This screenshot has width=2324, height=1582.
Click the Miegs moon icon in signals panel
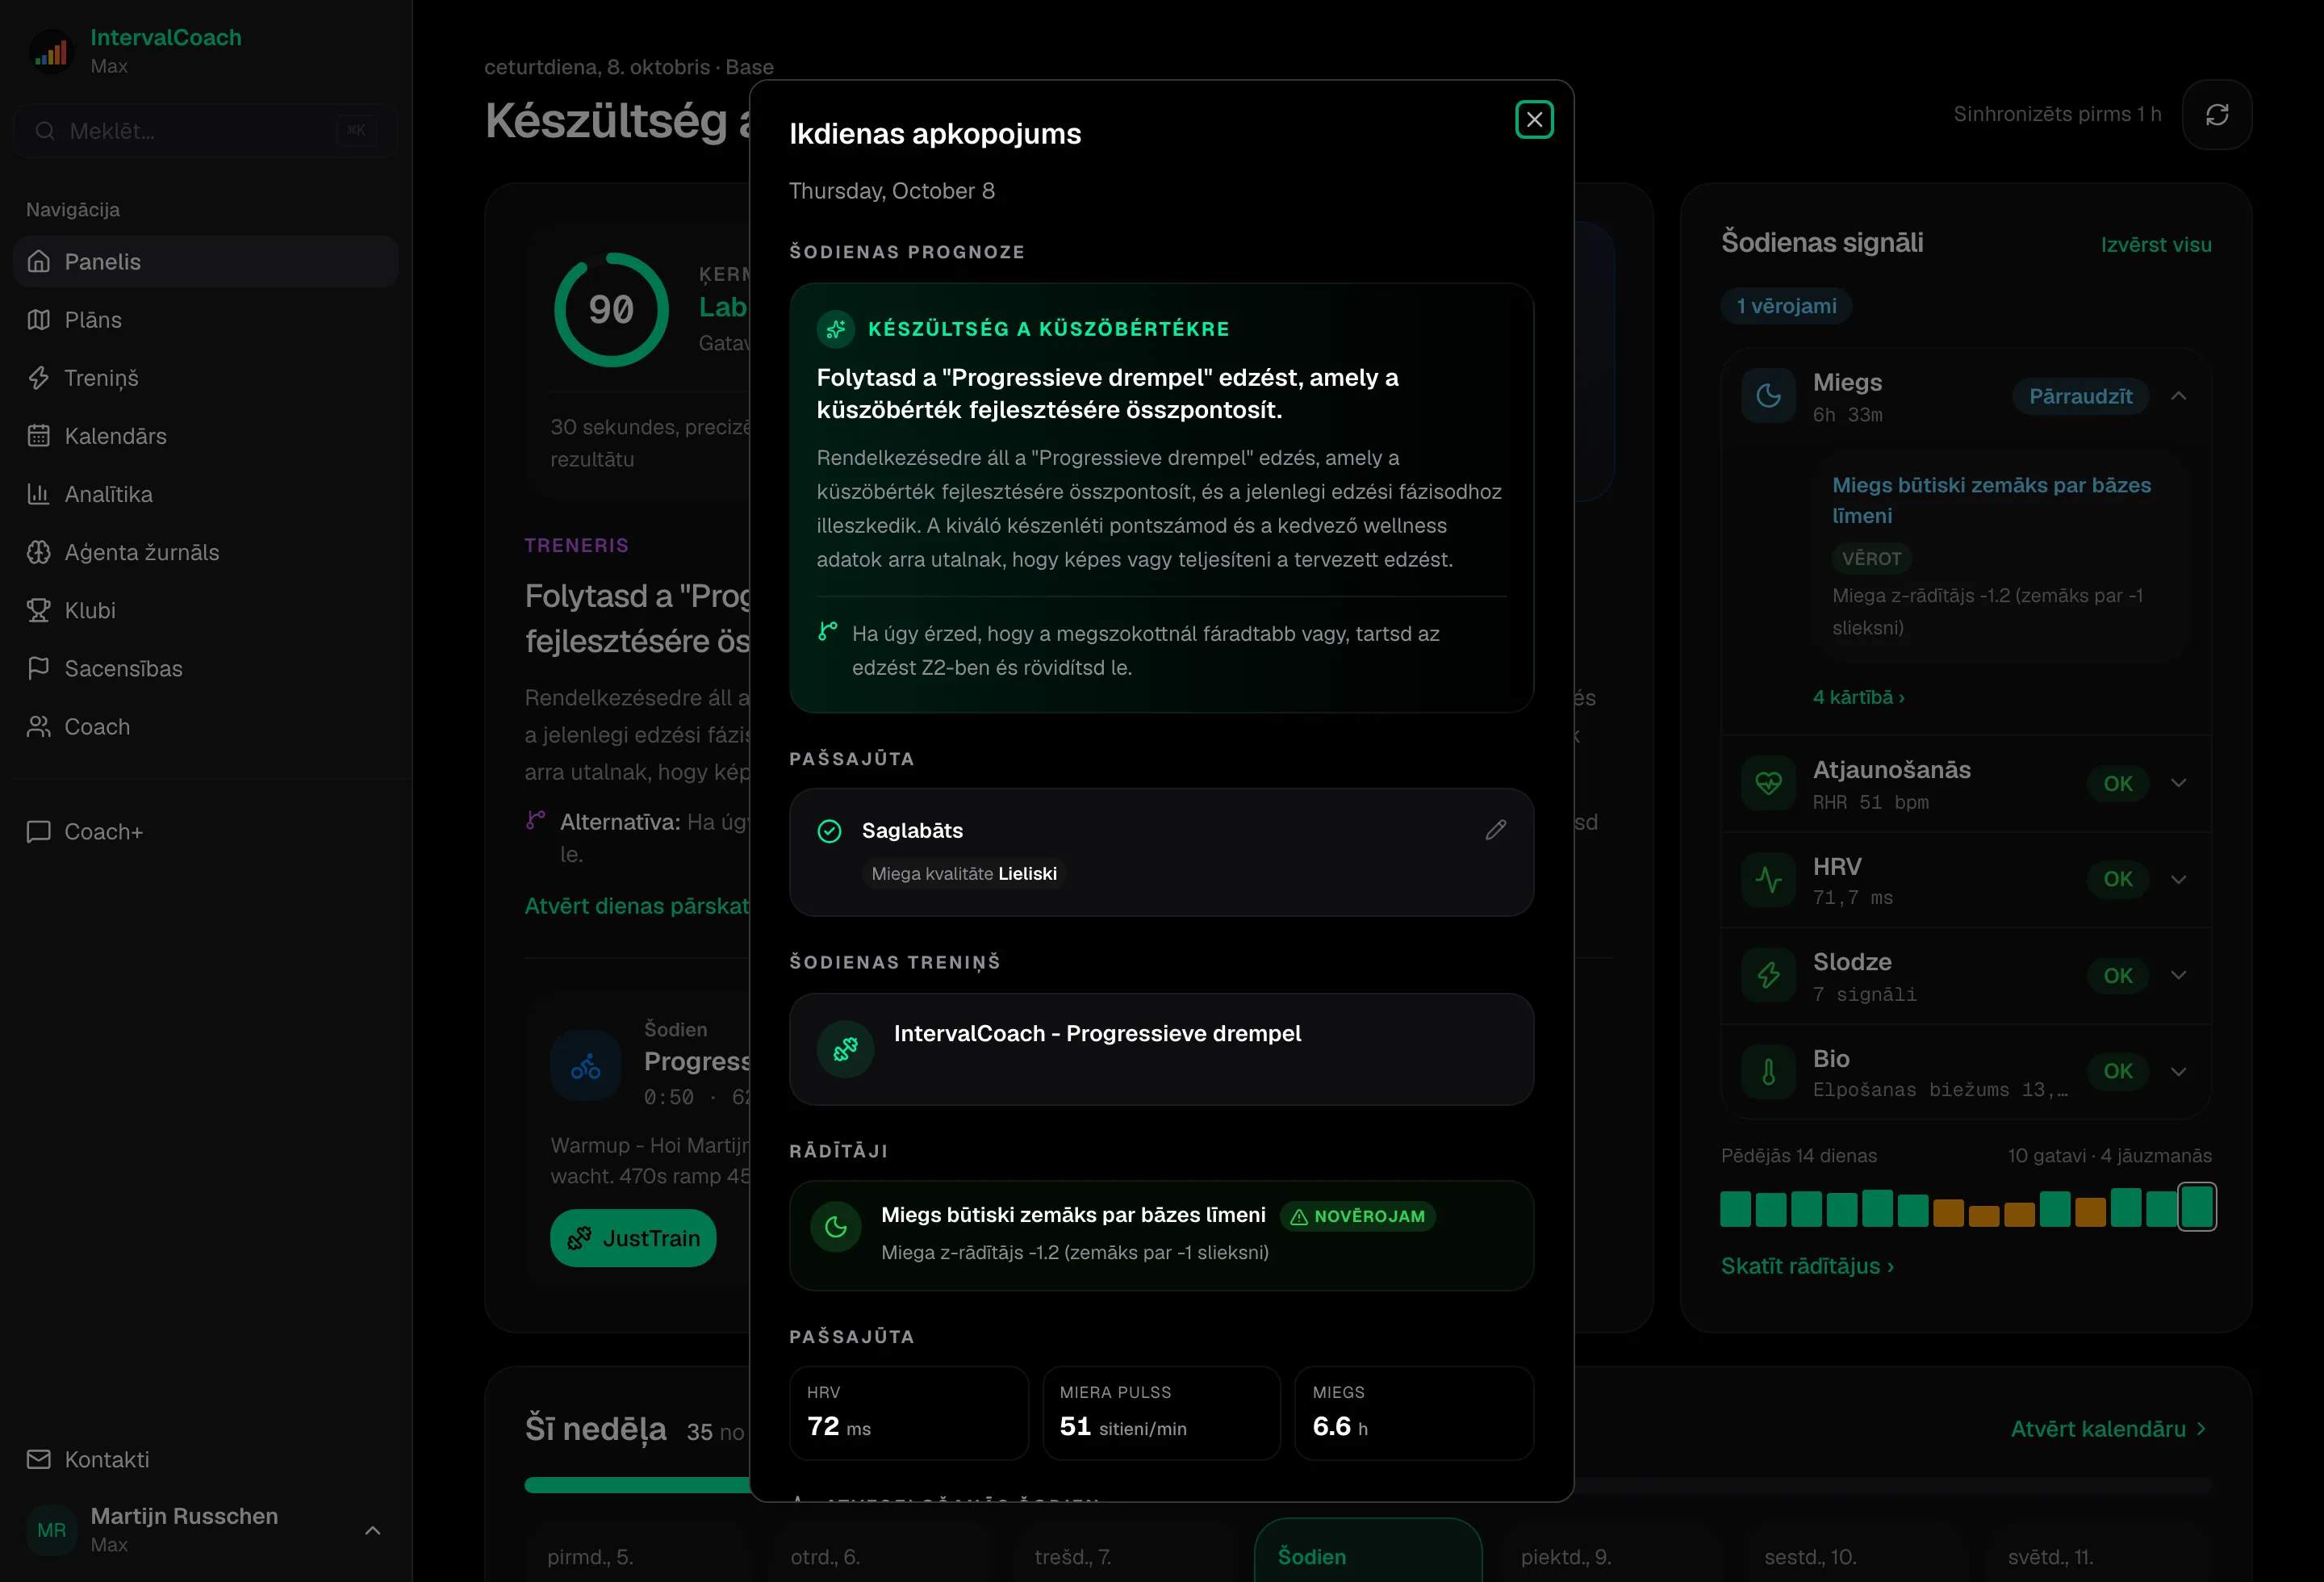tap(1768, 396)
